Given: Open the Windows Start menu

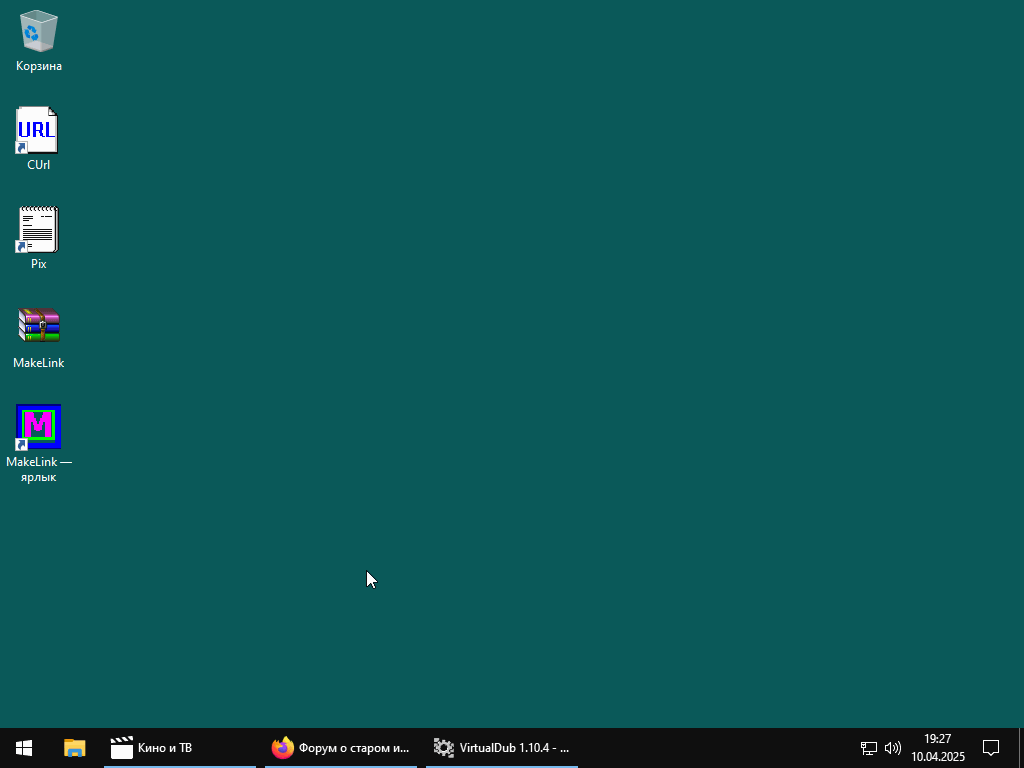Looking at the screenshot, I should (24, 748).
